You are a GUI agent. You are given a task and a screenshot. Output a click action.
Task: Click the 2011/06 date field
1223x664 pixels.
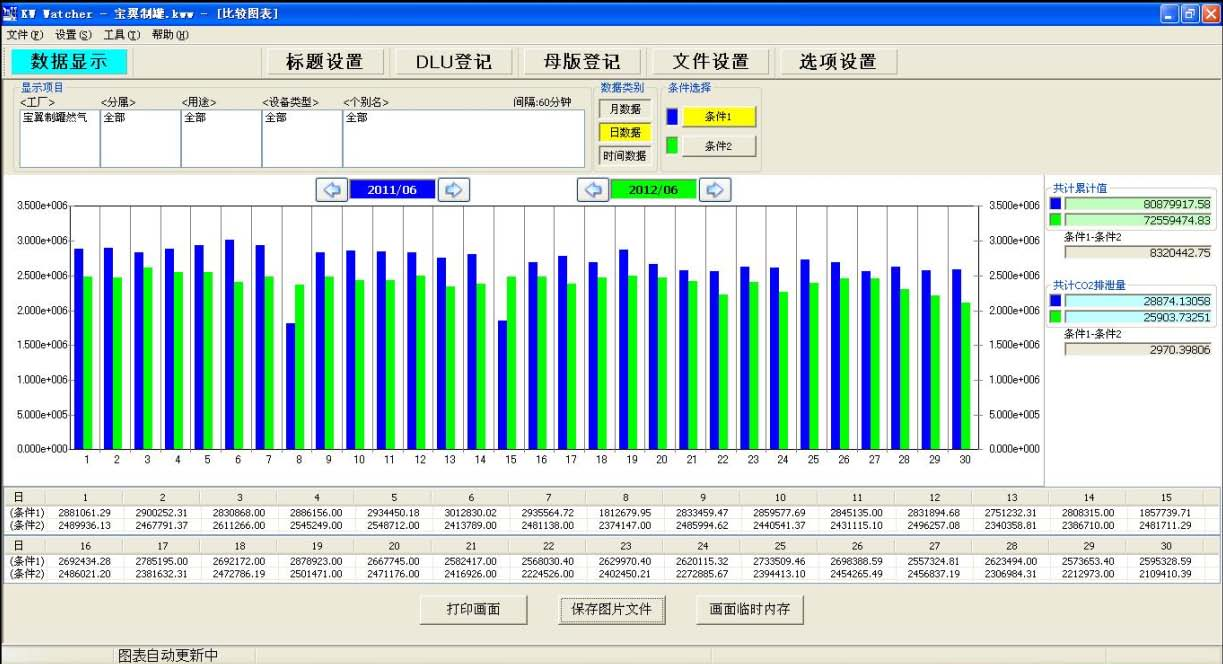pos(392,190)
